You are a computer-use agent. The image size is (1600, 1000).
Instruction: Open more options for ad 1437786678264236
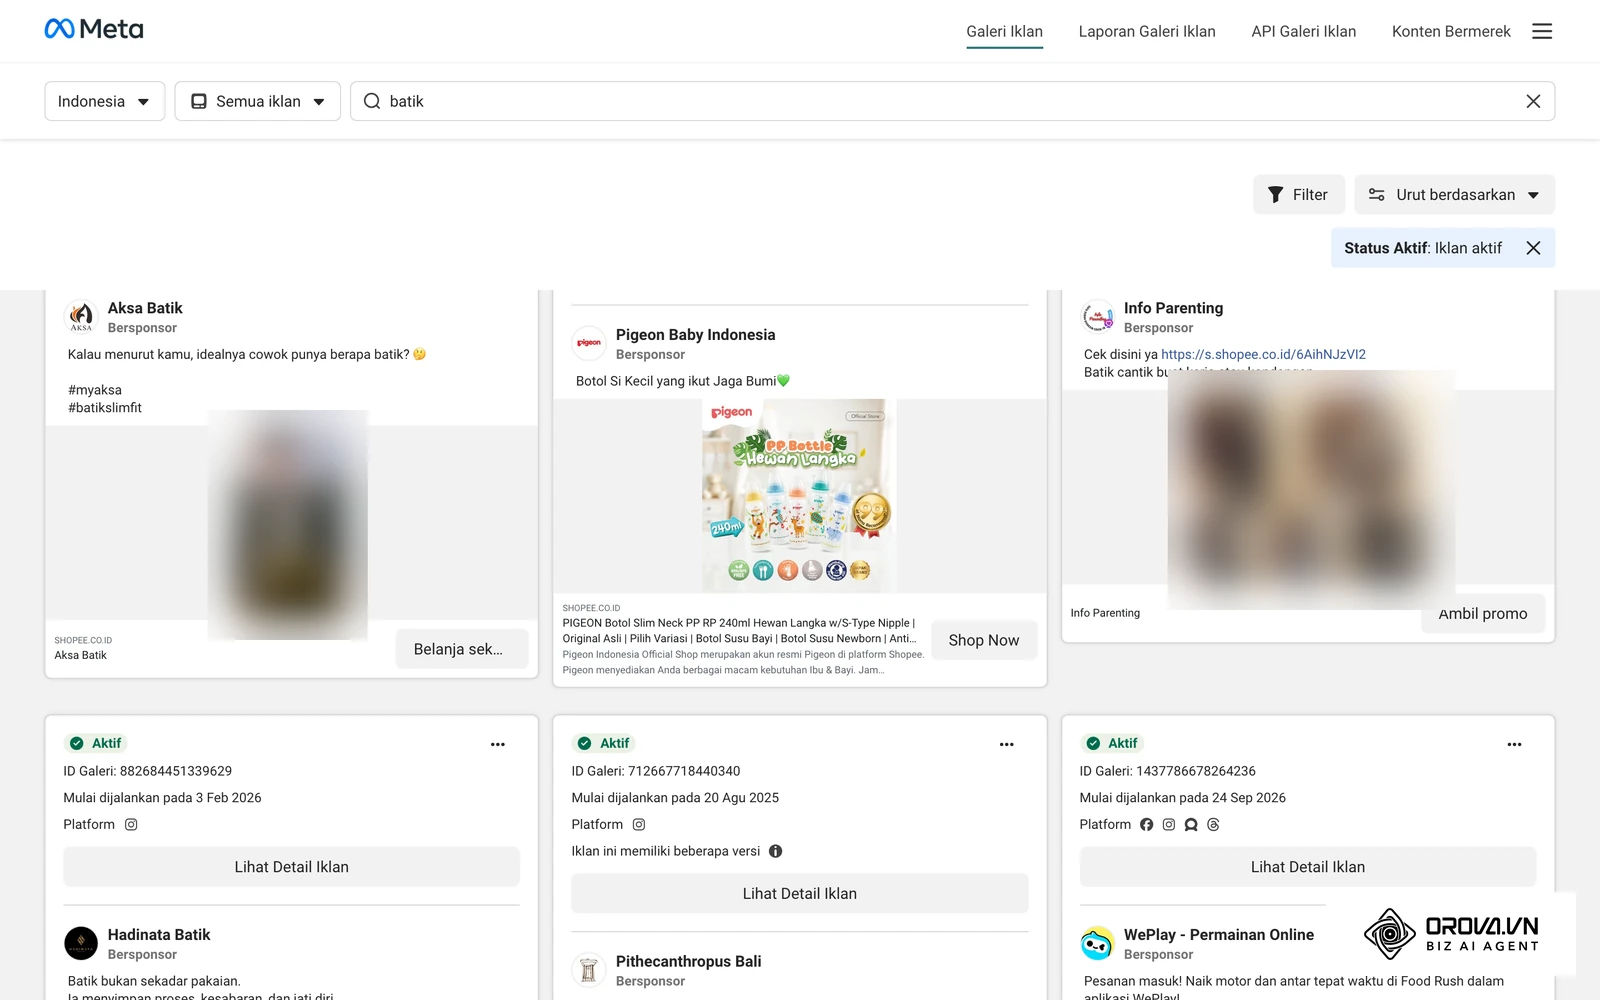tap(1514, 744)
